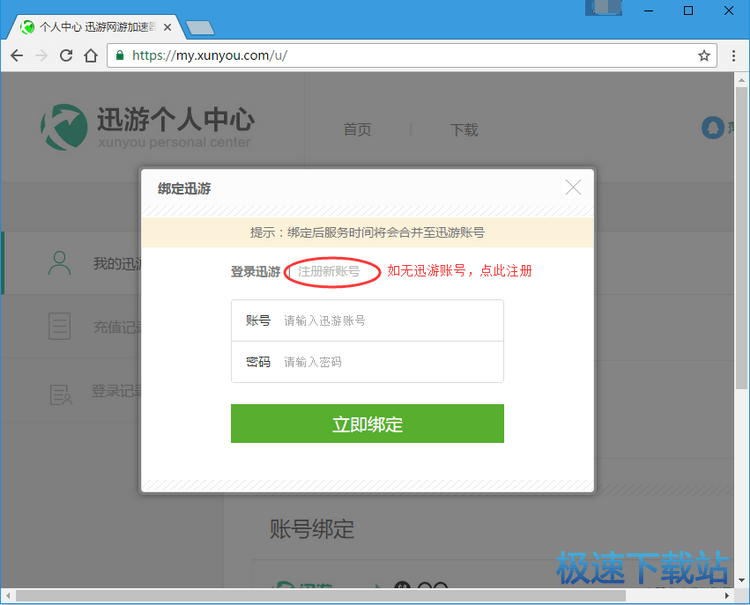
Task: Go to browser home page icon
Action: [91, 56]
